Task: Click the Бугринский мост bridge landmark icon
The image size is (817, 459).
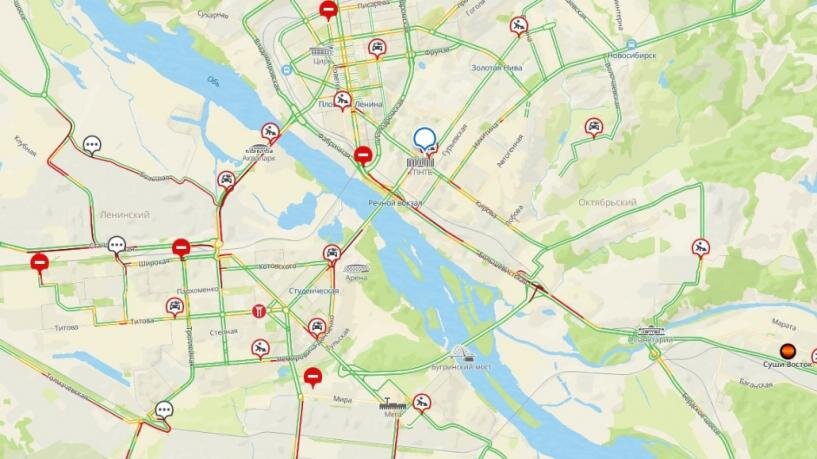Action: pyautogui.click(x=461, y=354)
